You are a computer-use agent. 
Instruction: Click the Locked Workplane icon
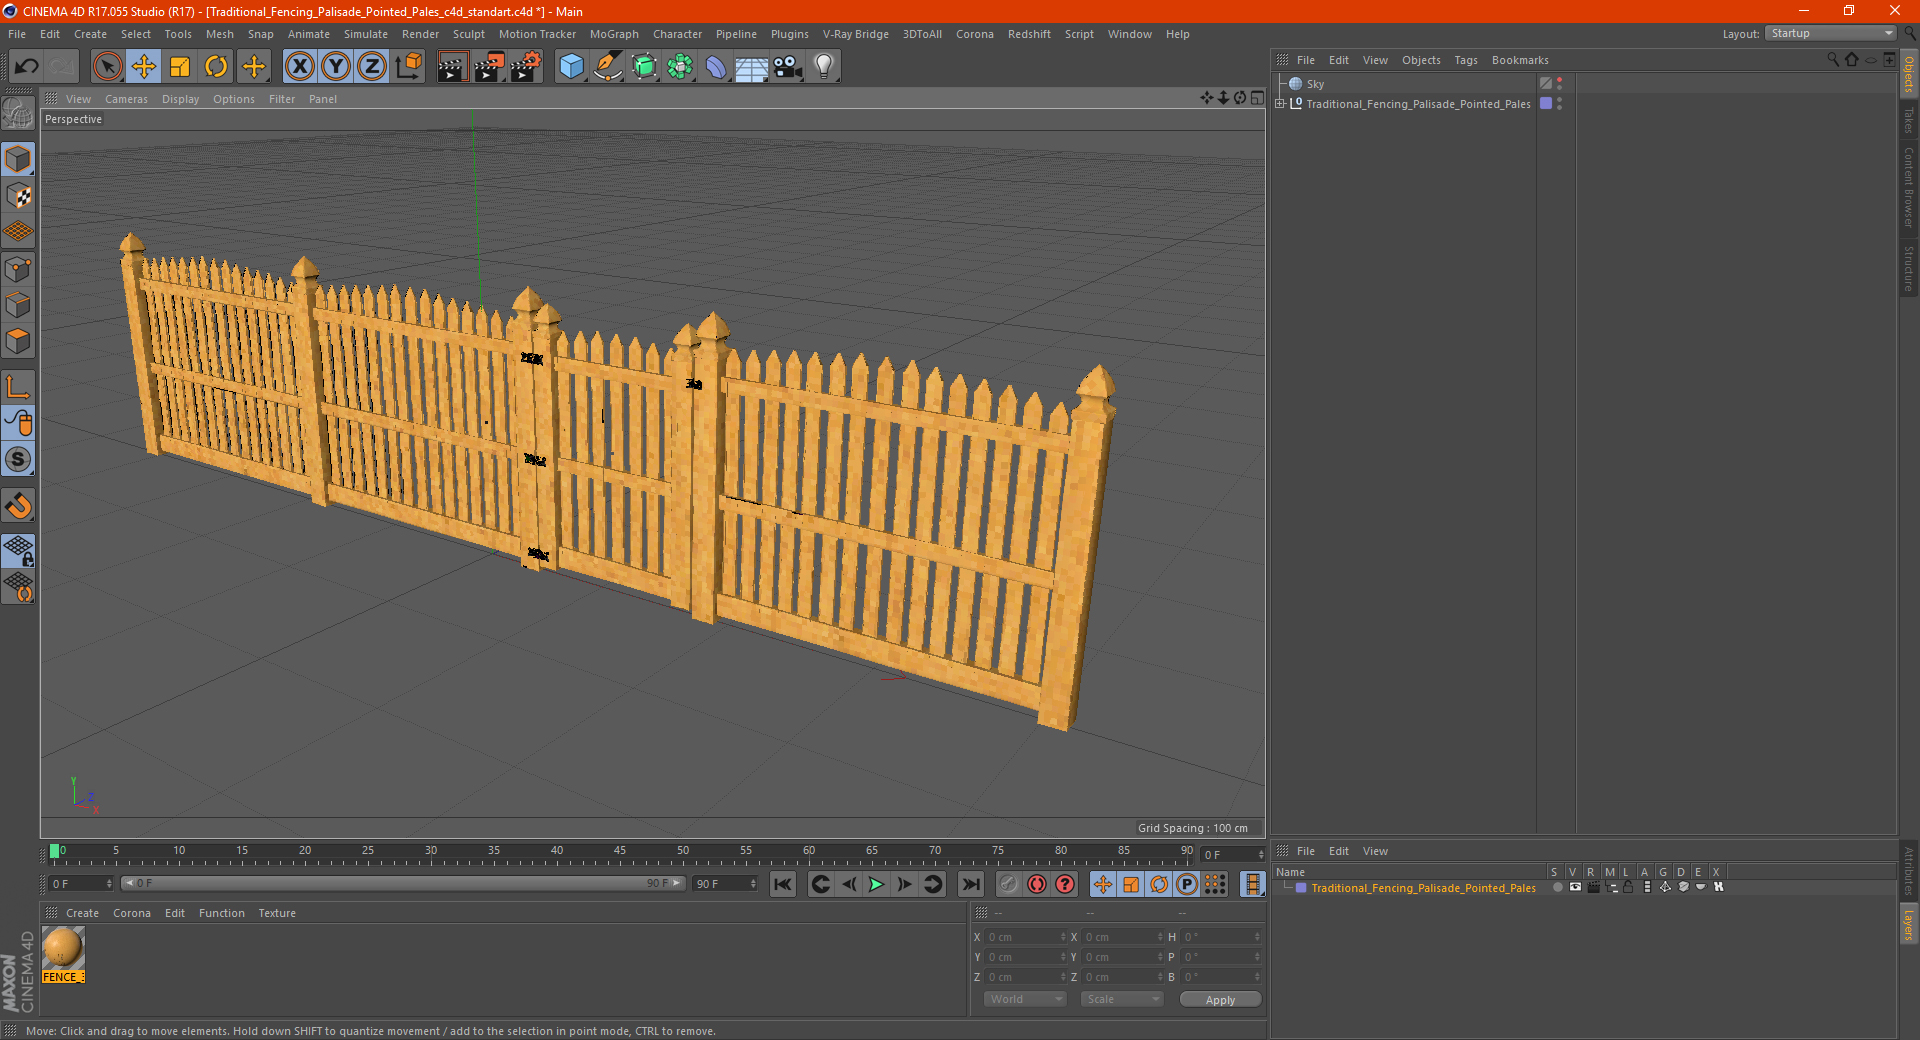[x=18, y=550]
